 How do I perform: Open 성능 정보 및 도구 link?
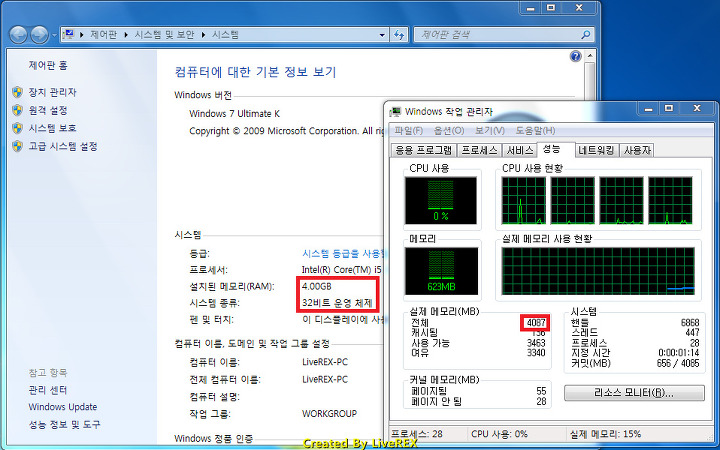[x=64, y=424]
